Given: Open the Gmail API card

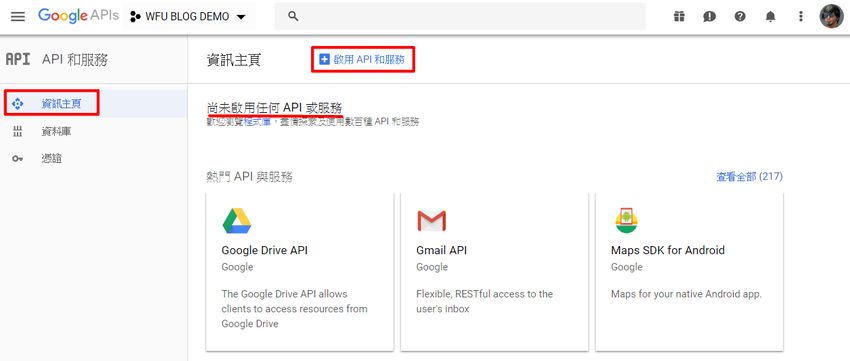Looking at the screenshot, I should (x=494, y=271).
